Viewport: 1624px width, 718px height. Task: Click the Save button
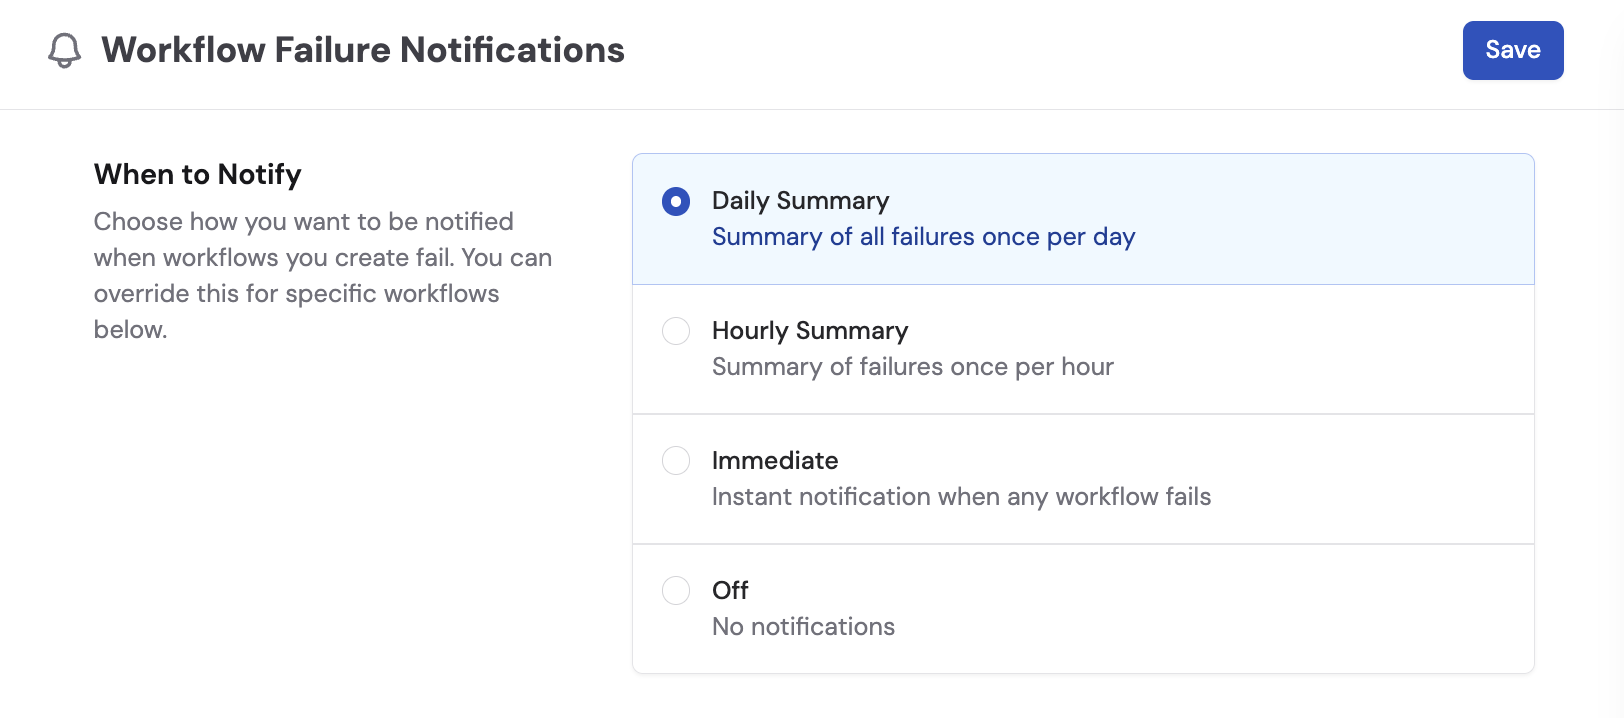1513,50
